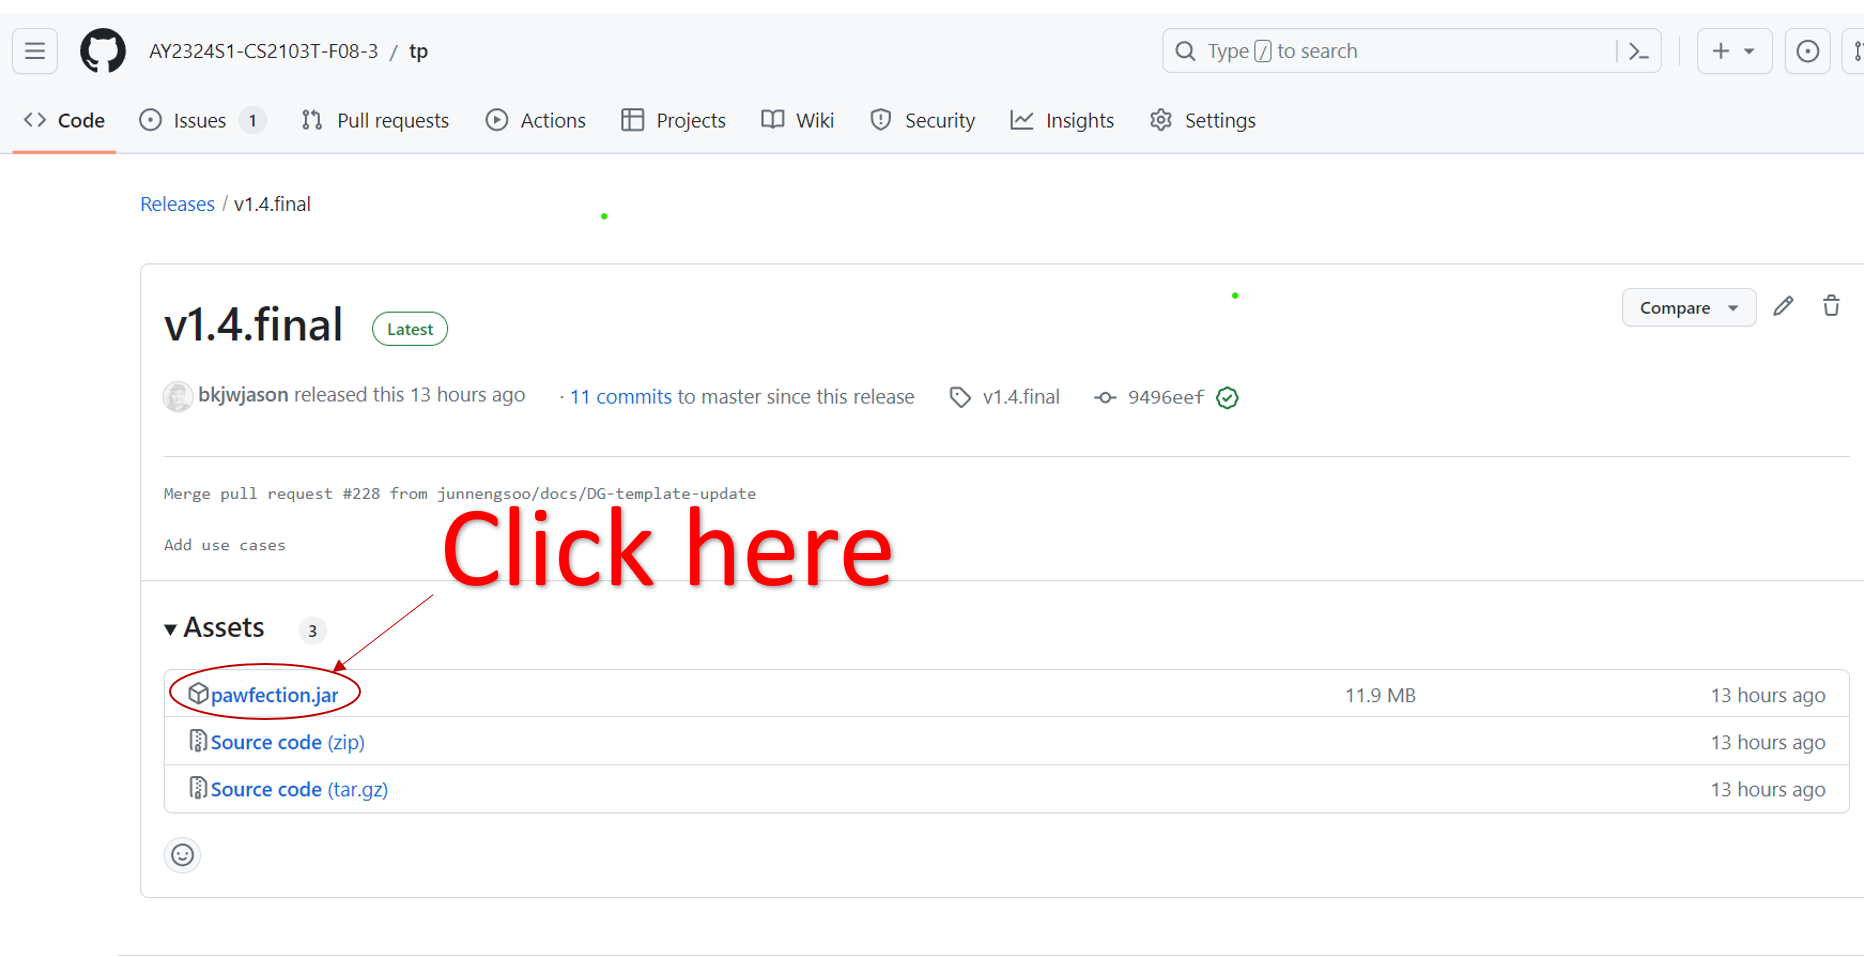The image size is (1864, 957).
Task: Download pawfection.jar asset
Action: click(x=274, y=695)
